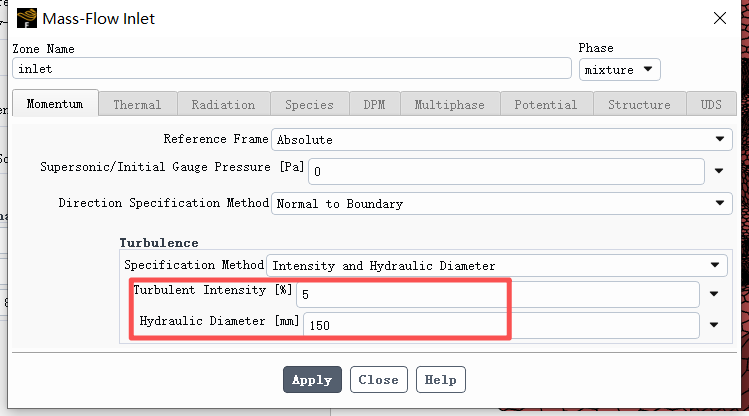Expand the Reference Frame dropdown
749x416 pixels.
pos(502,139)
